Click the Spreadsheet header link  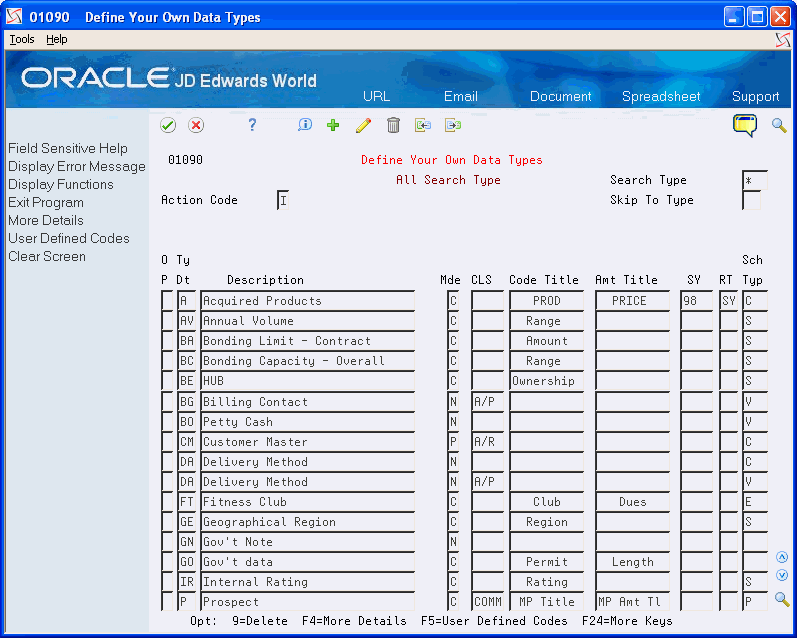pos(661,97)
